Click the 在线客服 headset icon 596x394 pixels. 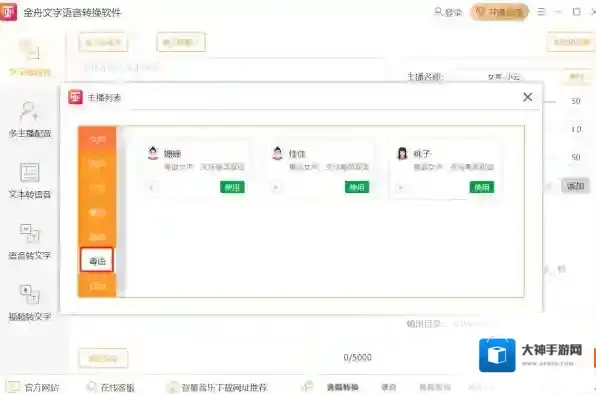point(91,387)
